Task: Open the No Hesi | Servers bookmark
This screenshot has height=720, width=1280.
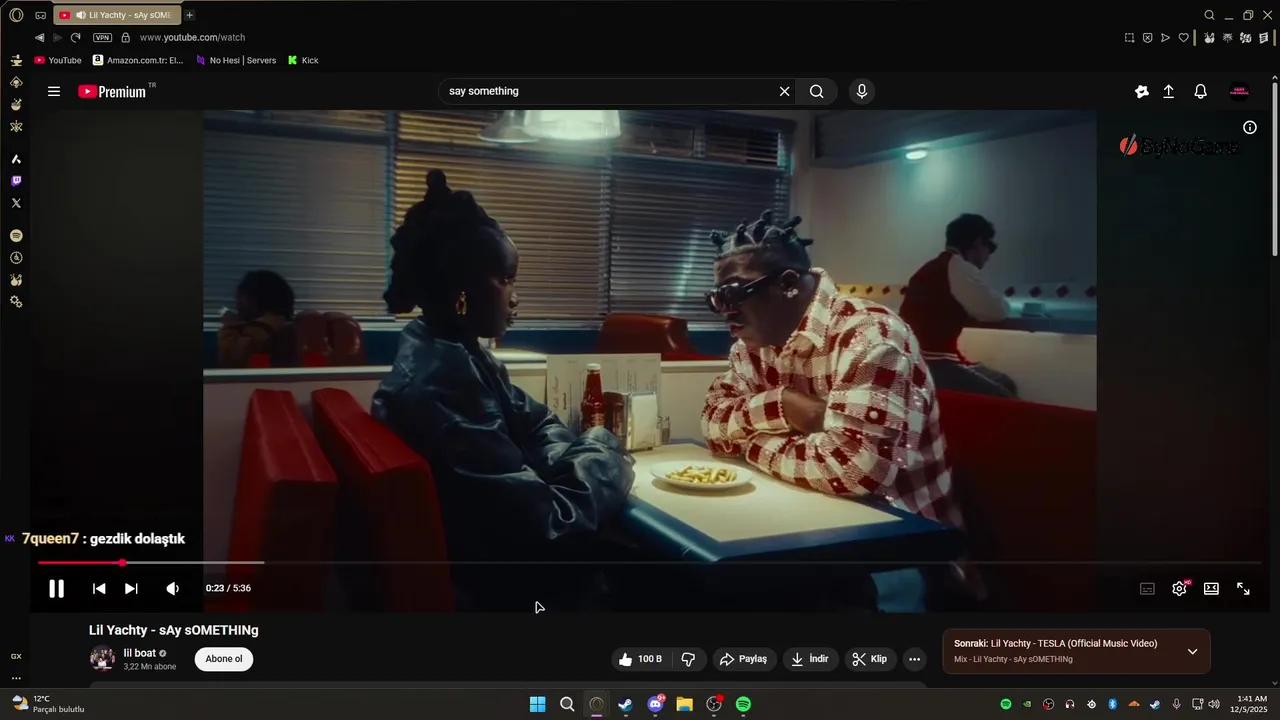Action: pyautogui.click(x=236, y=60)
